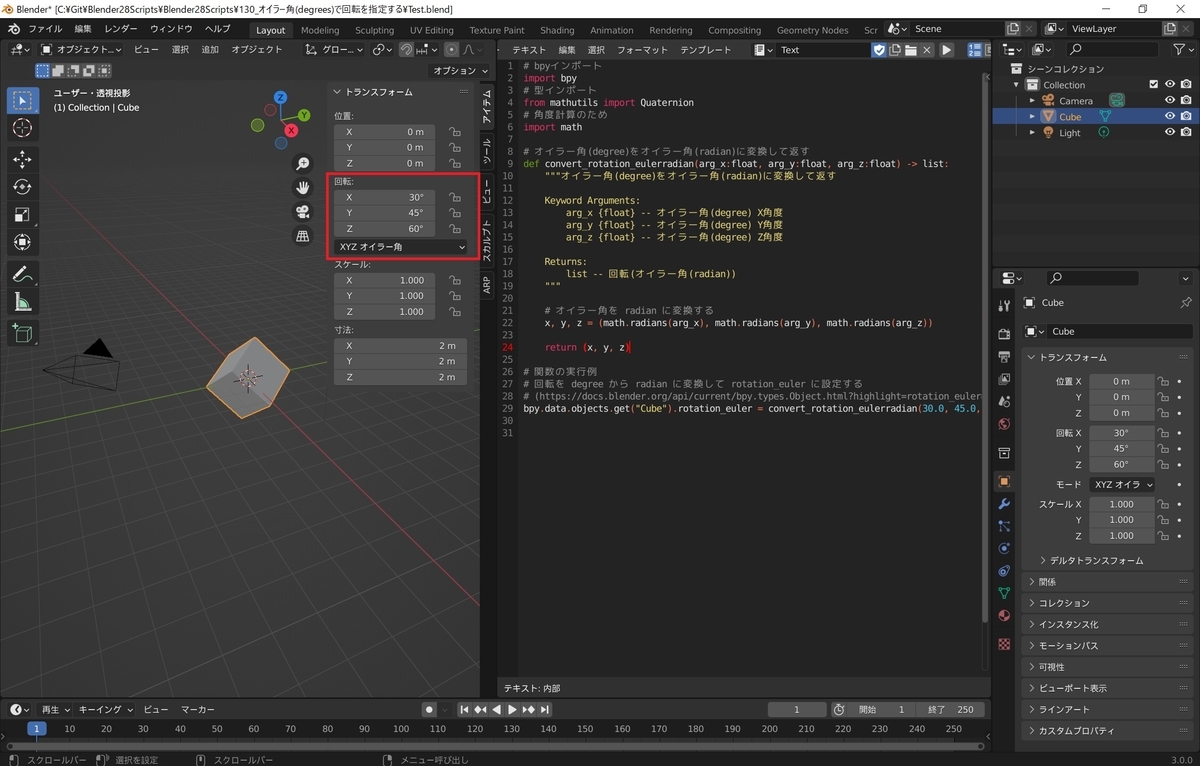Open Material properties via the sphere icon
Viewport: 1200px width, 766px height.
1004,616
